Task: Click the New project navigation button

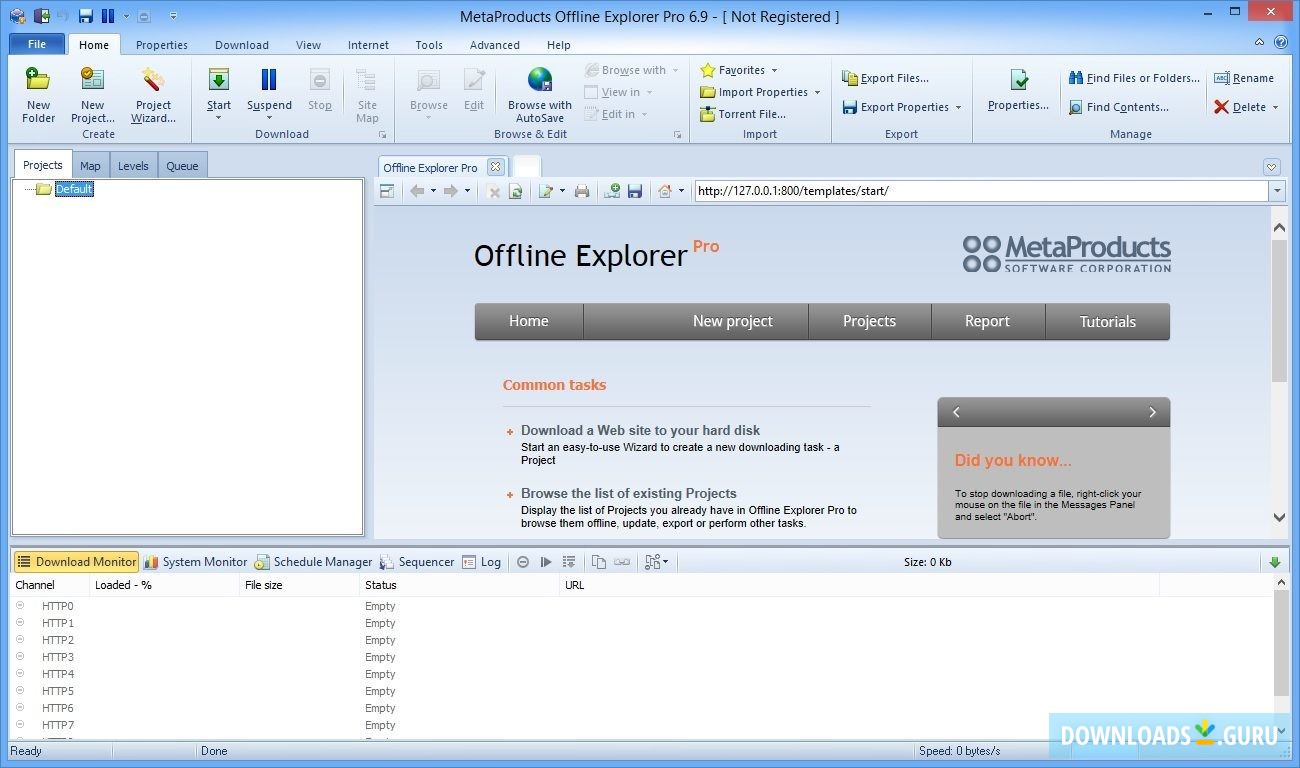Action: point(732,321)
